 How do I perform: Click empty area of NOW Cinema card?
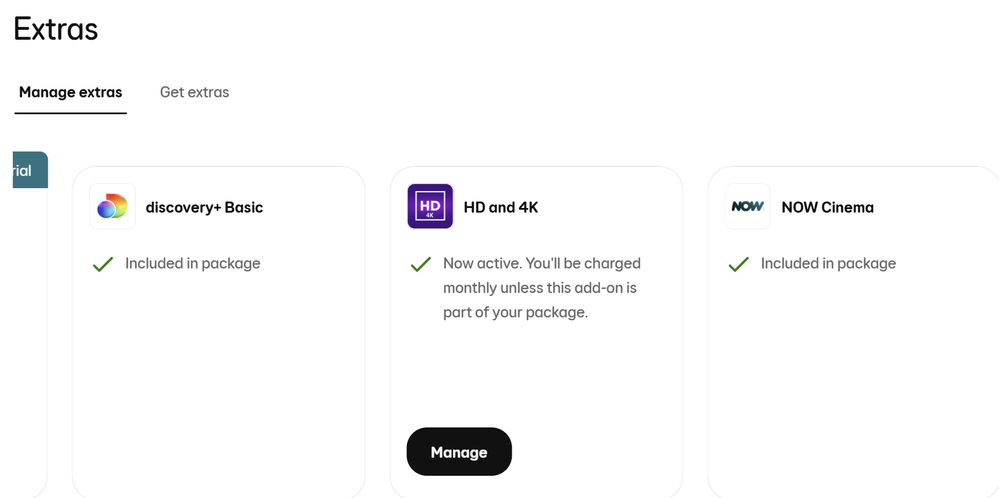coord(854,382)
